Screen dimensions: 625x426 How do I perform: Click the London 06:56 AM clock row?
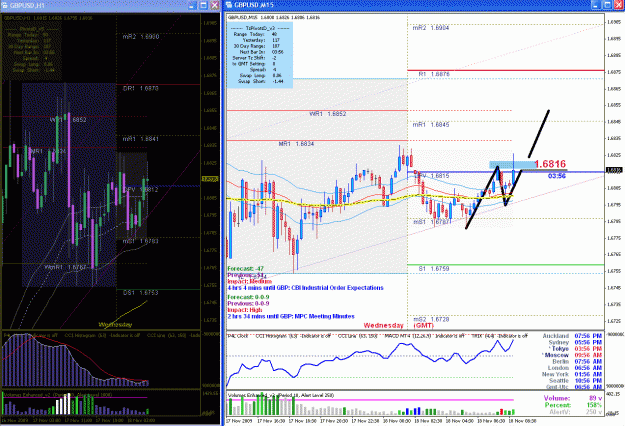tap(575, 368)
